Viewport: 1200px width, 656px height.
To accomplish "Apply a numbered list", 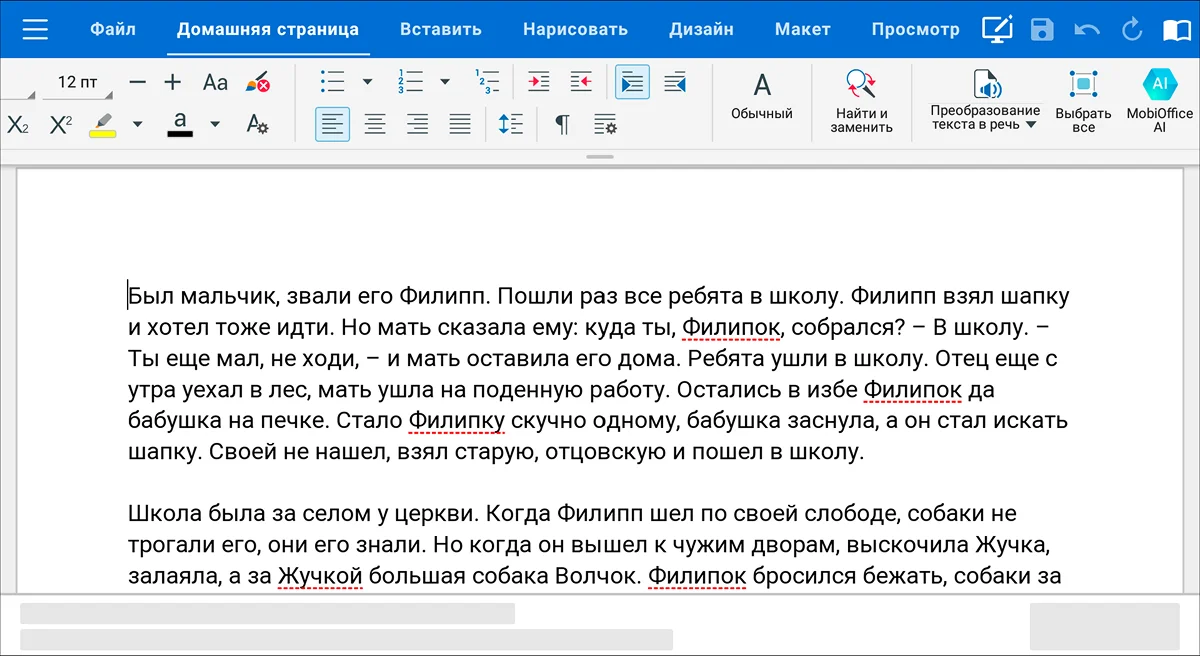I will click(410, 82).
